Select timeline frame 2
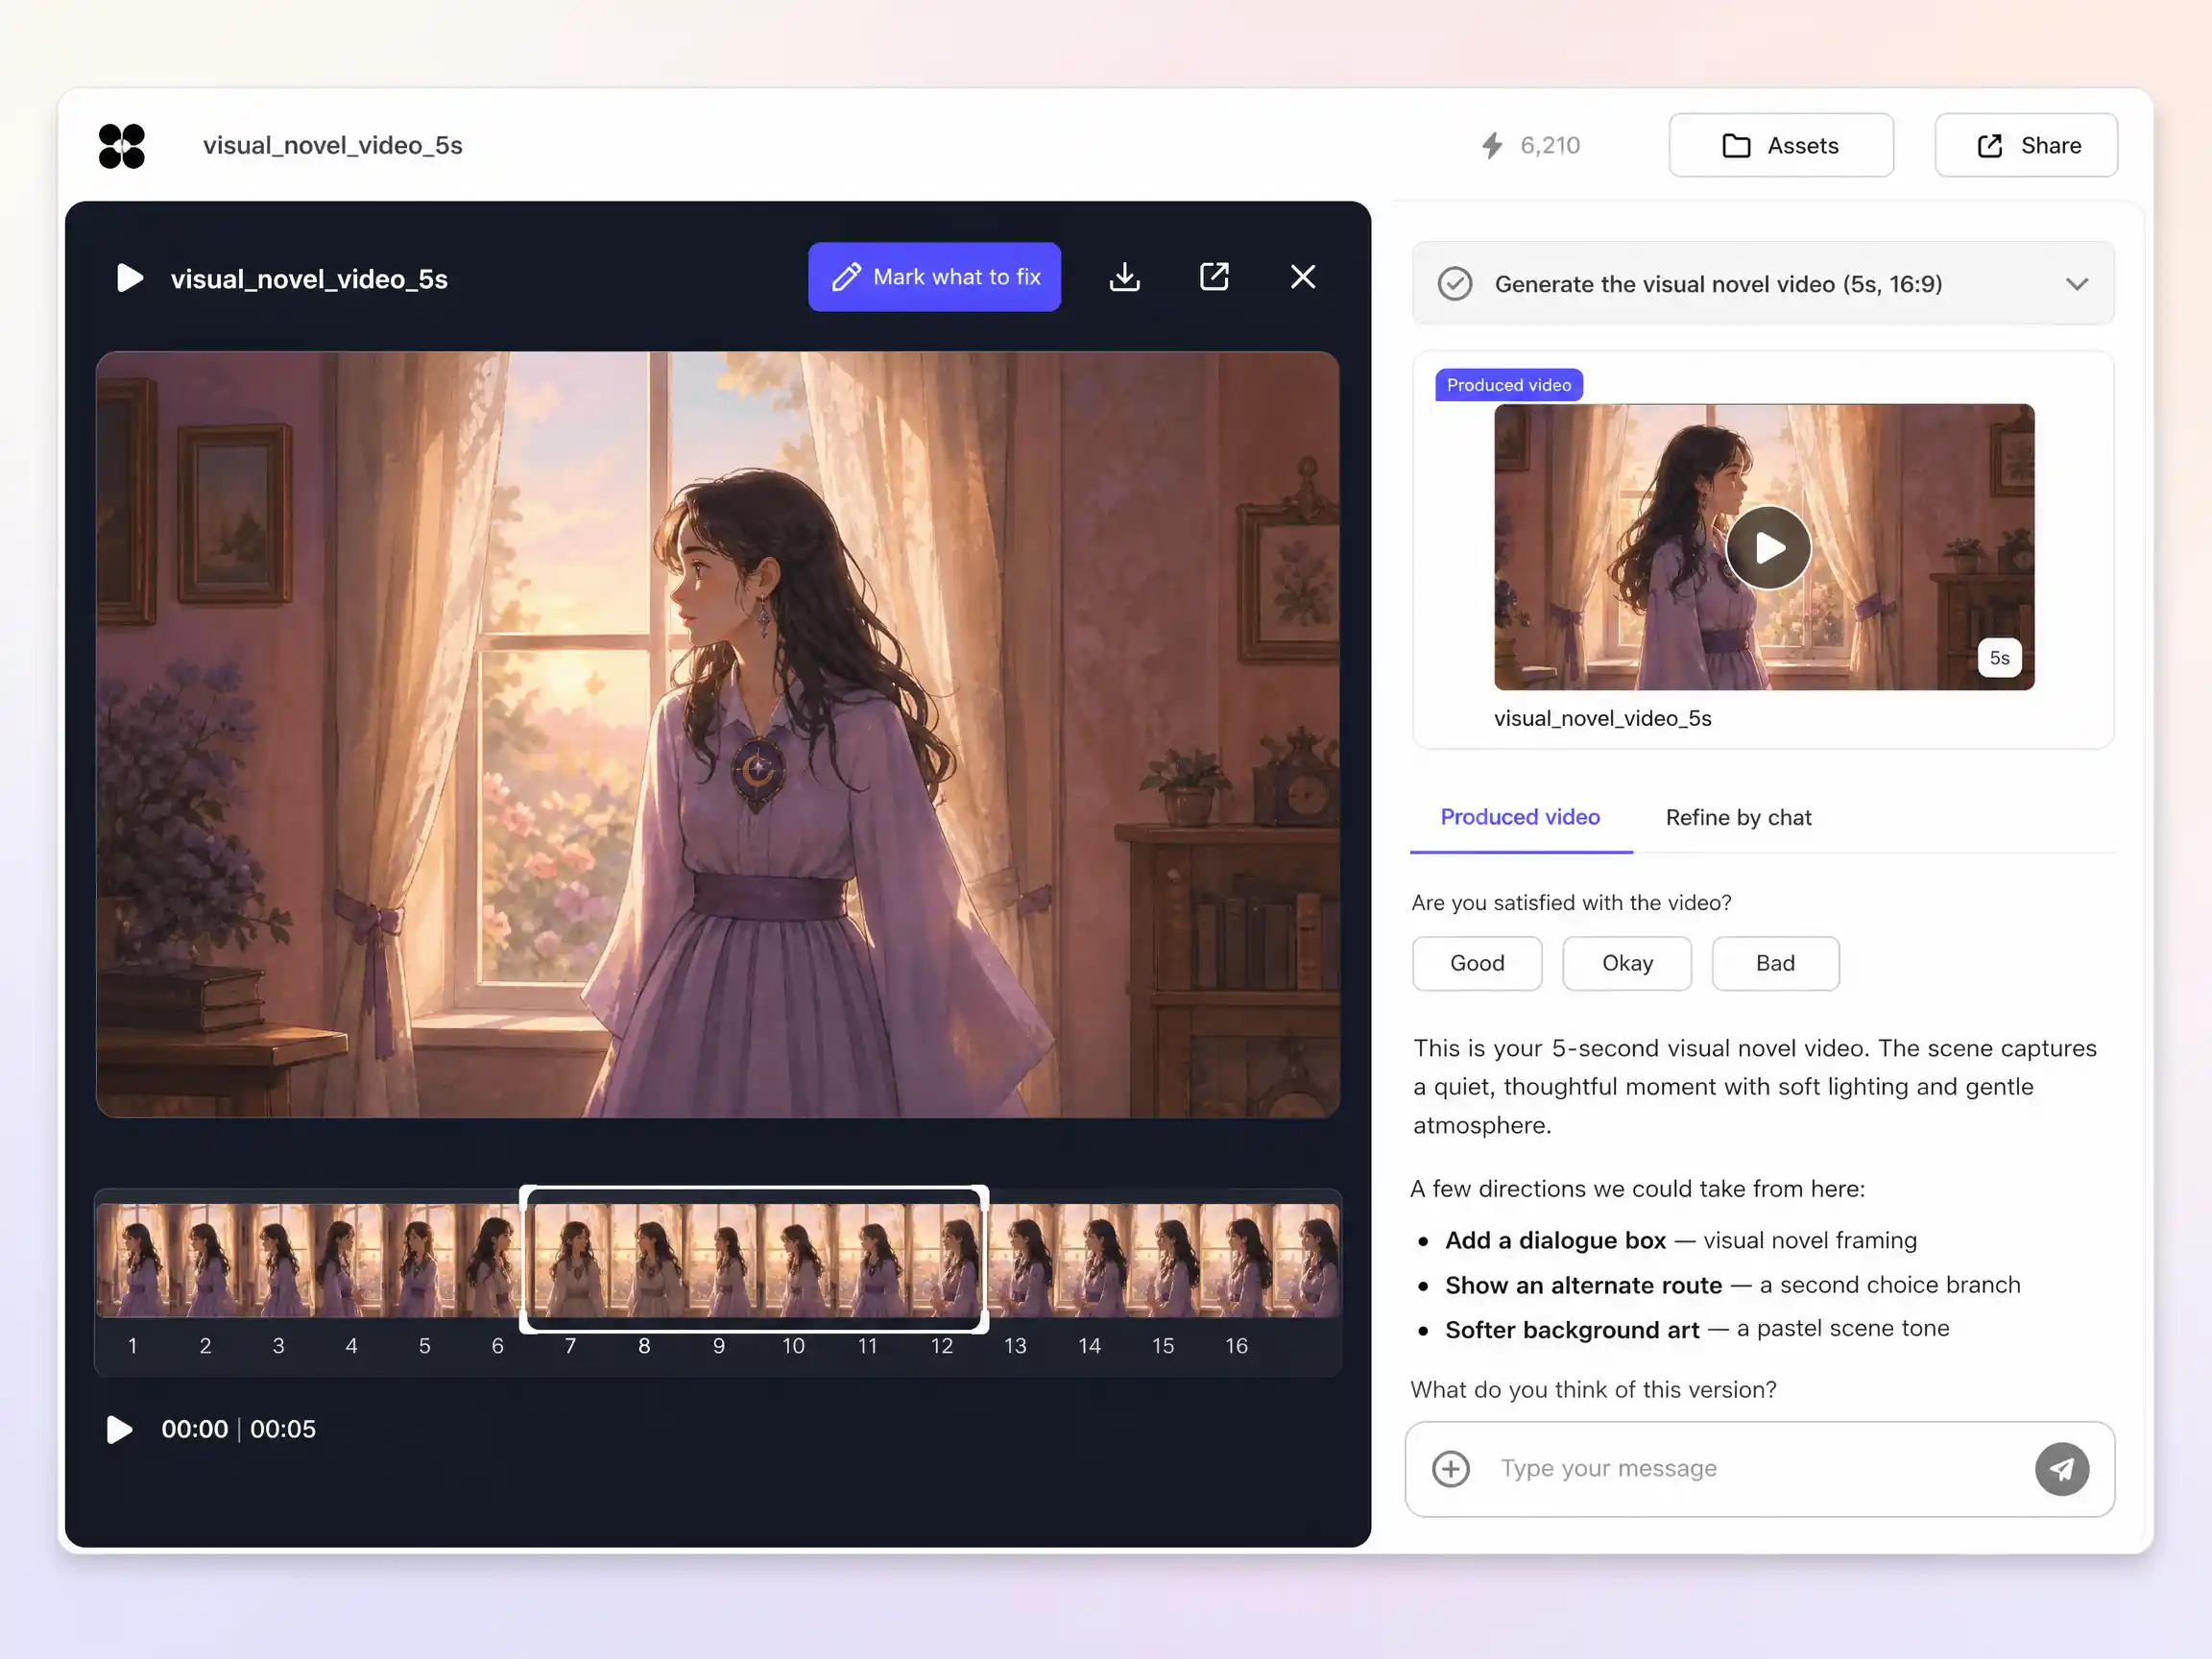This screenshot has width=2212, height=1659. pos(205,1262)
